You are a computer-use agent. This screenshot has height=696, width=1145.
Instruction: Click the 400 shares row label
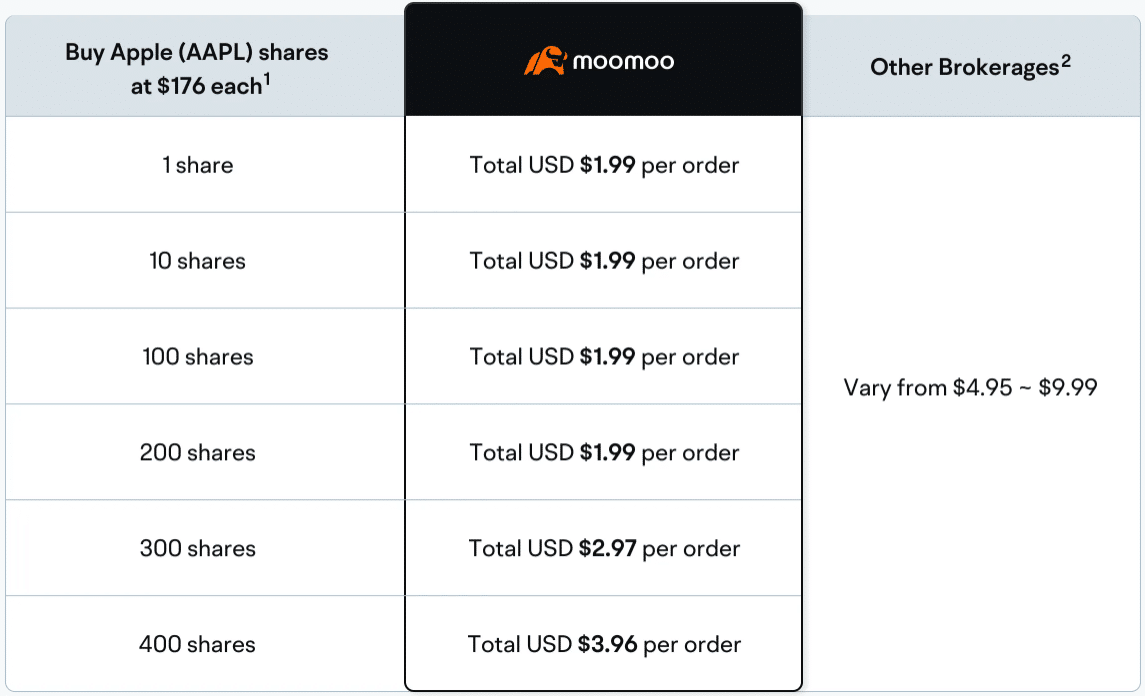click(x=198, y=645)
